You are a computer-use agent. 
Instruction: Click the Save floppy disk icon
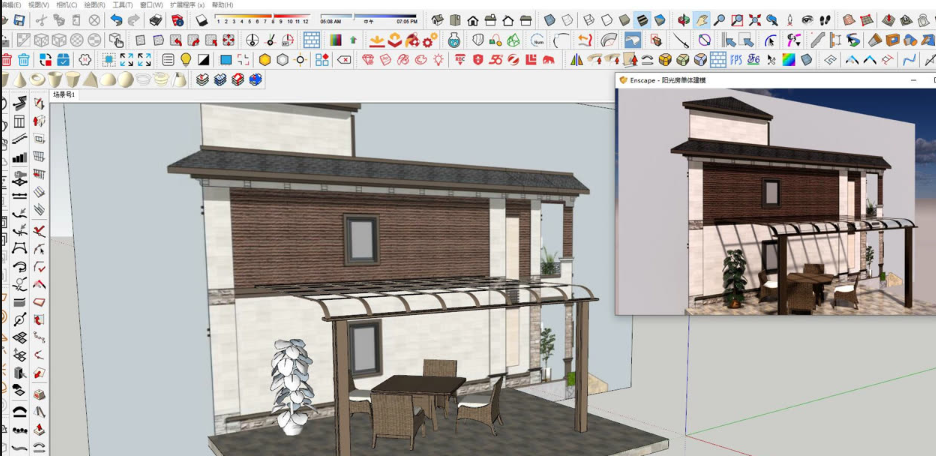coord(19,20)
